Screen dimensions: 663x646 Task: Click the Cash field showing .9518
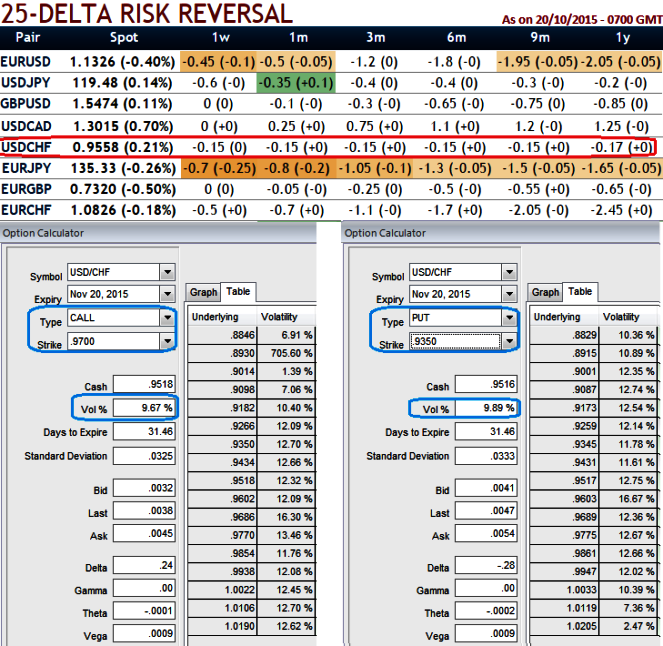(143, 384)
